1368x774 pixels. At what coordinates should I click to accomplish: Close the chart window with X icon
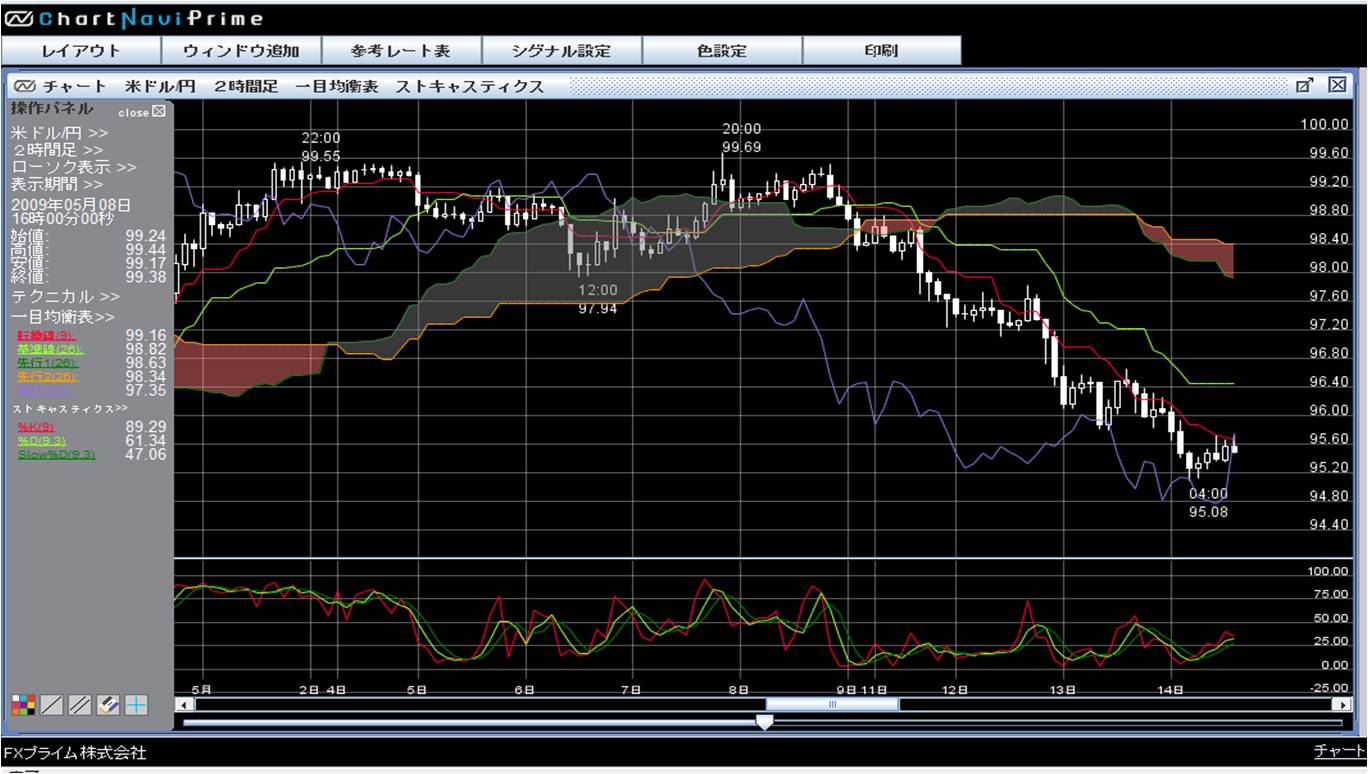click(1337, 85)
